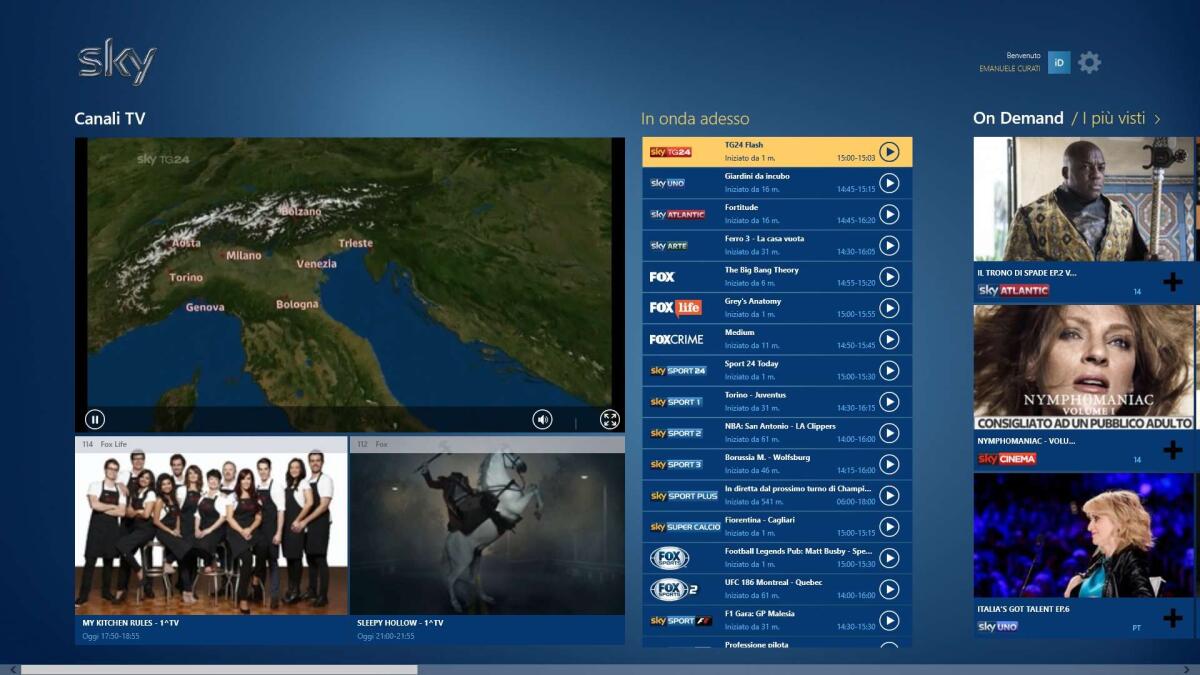Select the Canali TV section header
The width and height of the screenshot is (1200, 675).
pyautogui.click(x=109, y=118)
